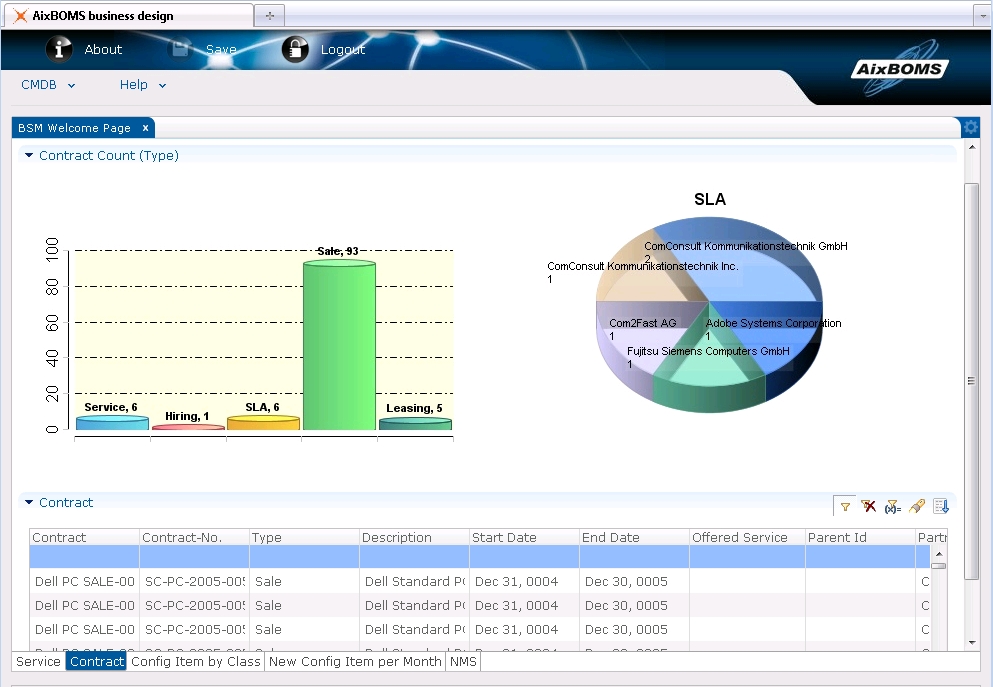Sort by the Contract-No. column header
Viewport: 993px width, 687px height.
(194, 538)
